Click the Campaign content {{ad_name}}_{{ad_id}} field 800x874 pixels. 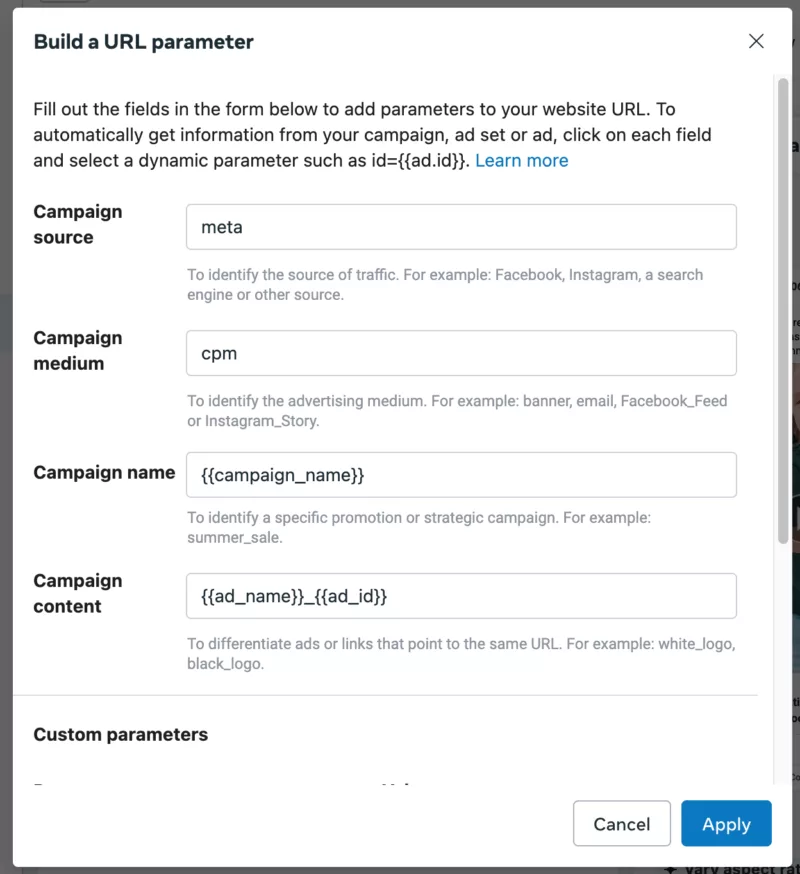(461, 596)
